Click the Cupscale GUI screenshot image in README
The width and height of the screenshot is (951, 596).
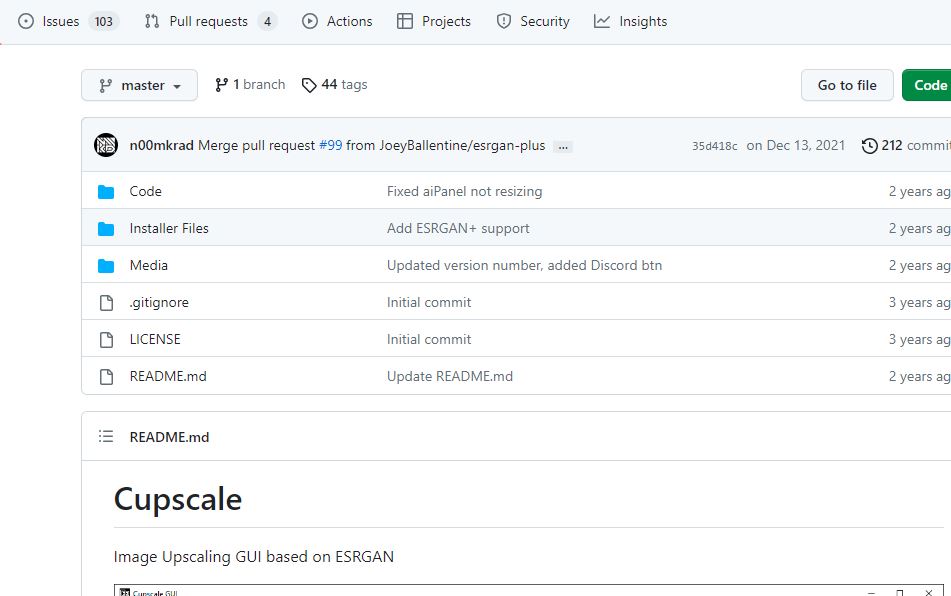[x=529, y=591]
